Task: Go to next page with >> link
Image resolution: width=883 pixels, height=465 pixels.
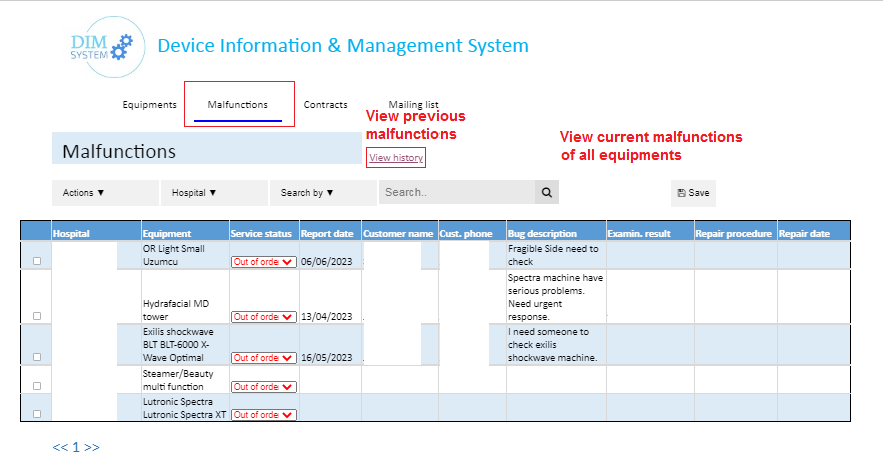Action: pos(92,447)
